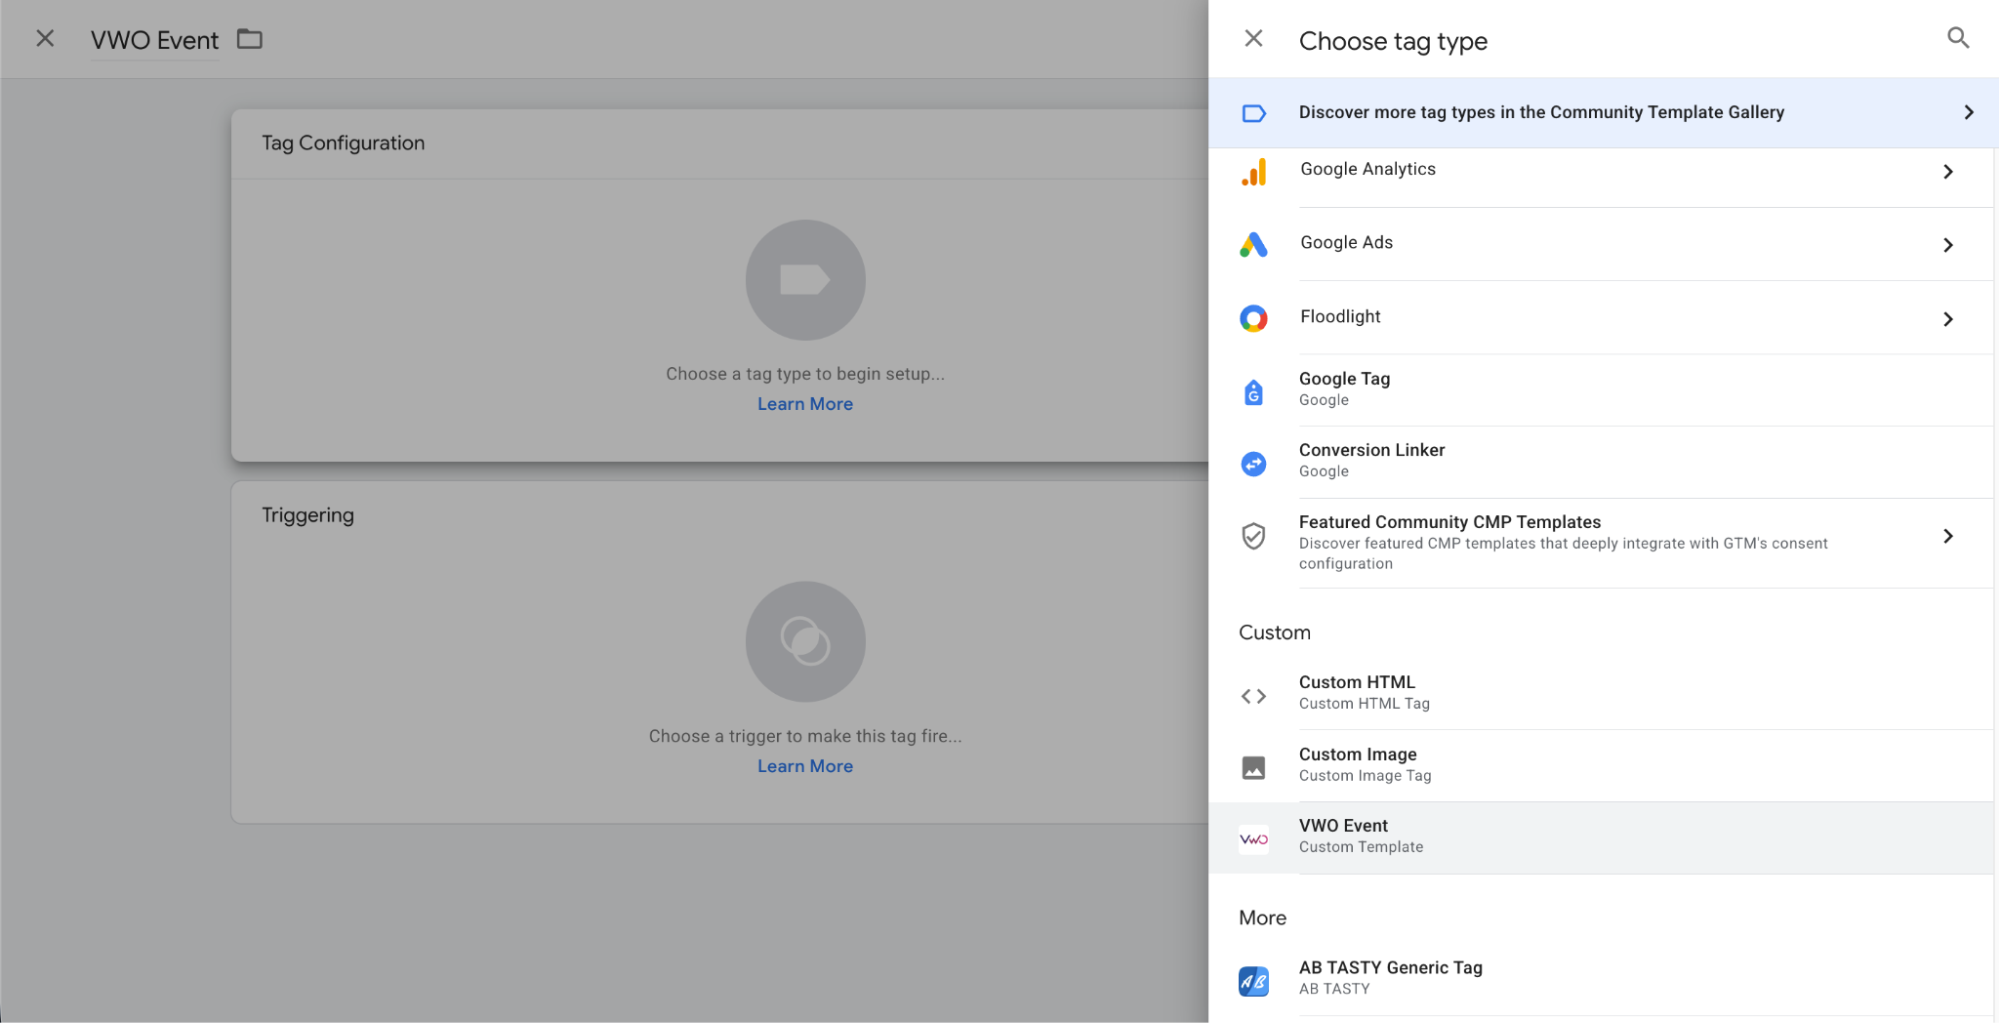This screenshot has width=1999, height=1023.
Task: Click the Custom Image picture icon
Action: point(1253,768)
